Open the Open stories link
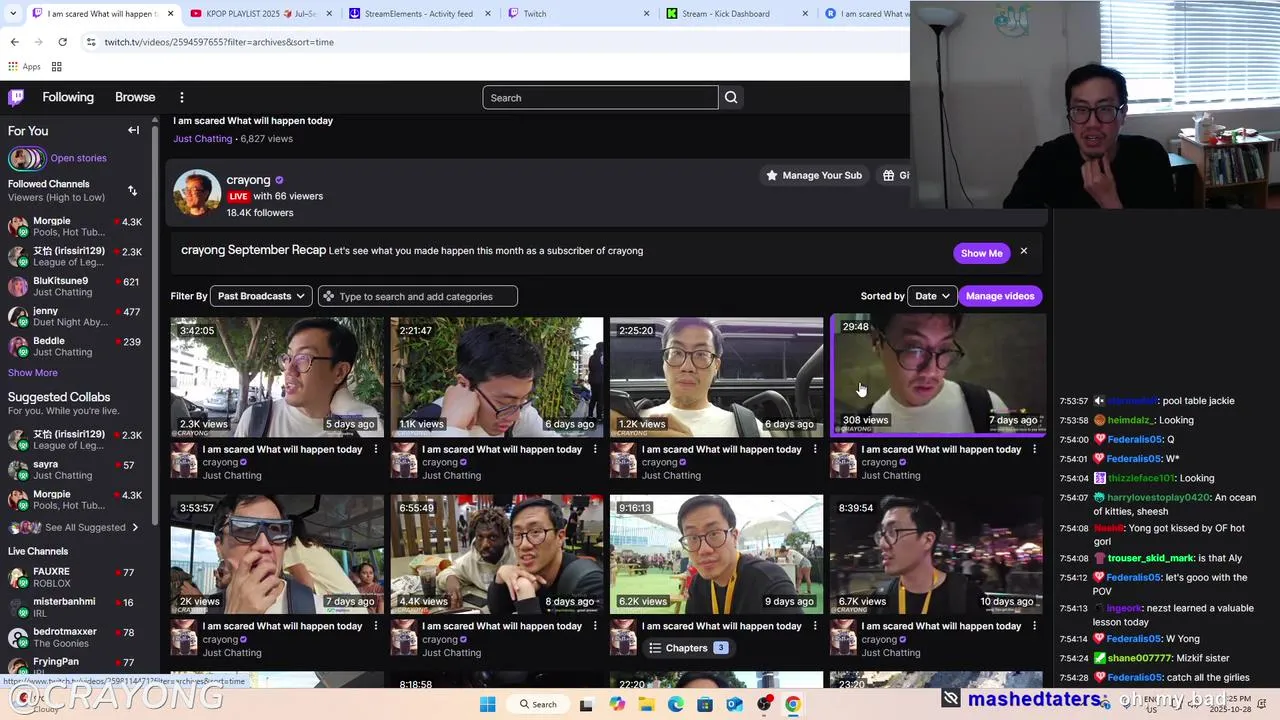1280x720 pixels. pyautogui.click(x=78, y=158)
